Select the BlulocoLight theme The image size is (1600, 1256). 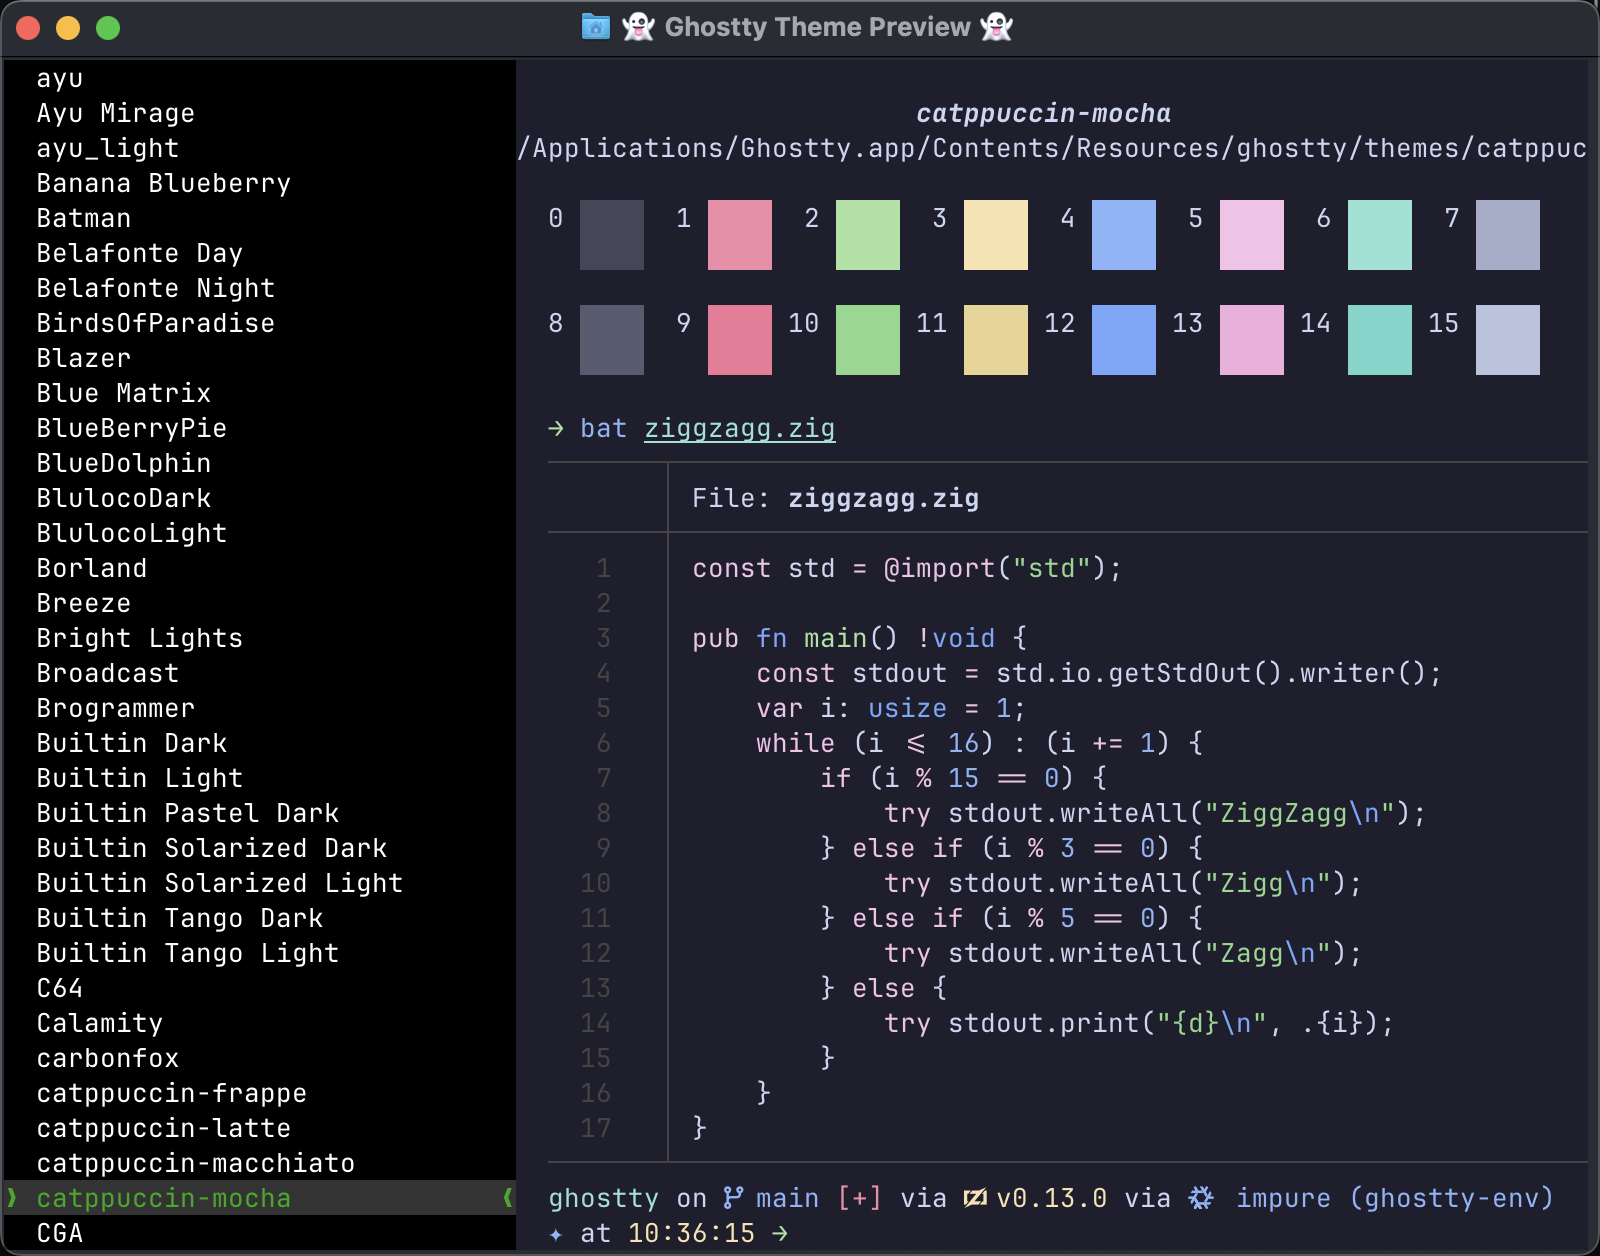(132, 533)
